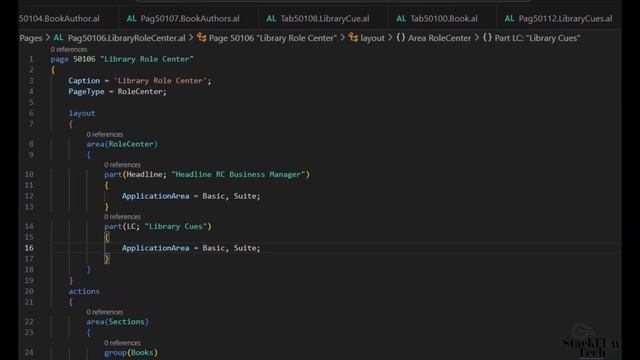Click the layout keyword on line 6

point(82,113)
